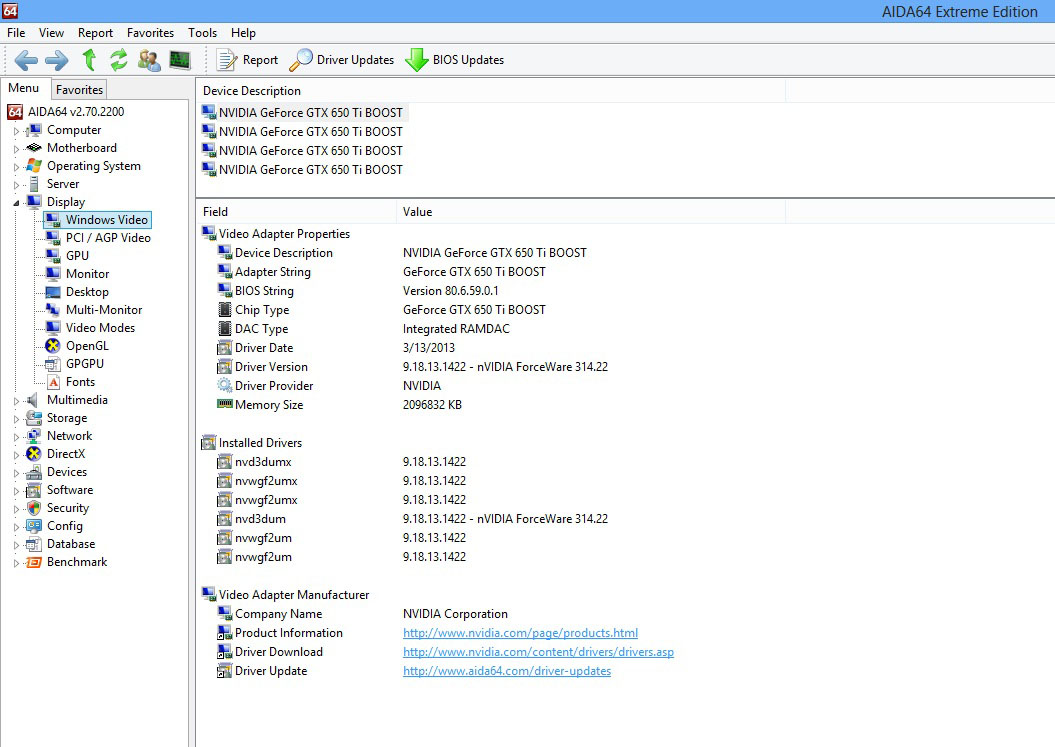Click the Device Description column header

(490, 91)
